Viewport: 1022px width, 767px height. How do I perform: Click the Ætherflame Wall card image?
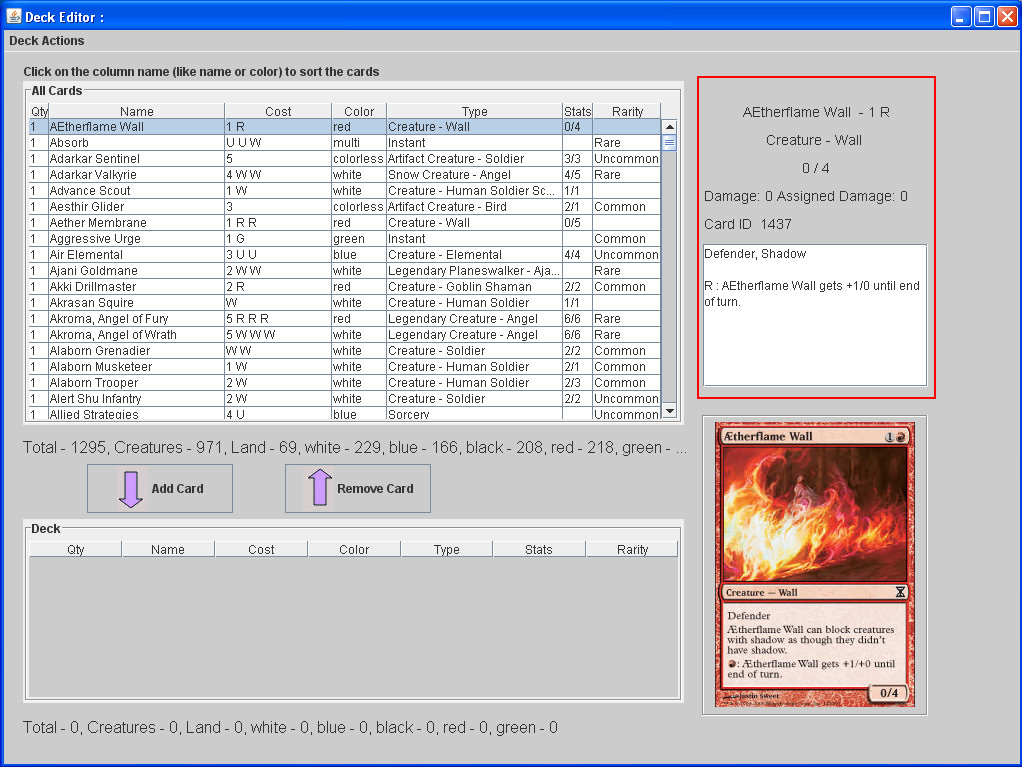coord(813,565)
